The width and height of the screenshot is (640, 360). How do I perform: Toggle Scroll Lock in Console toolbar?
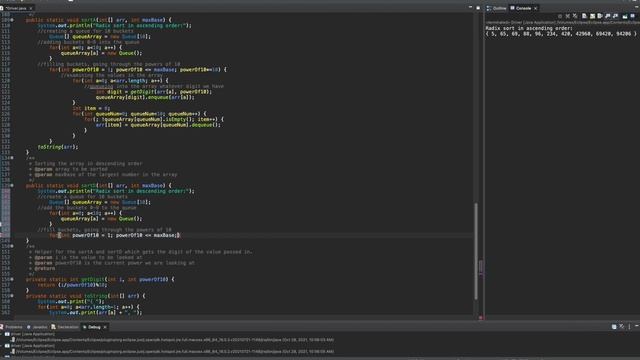pos(593,16)
